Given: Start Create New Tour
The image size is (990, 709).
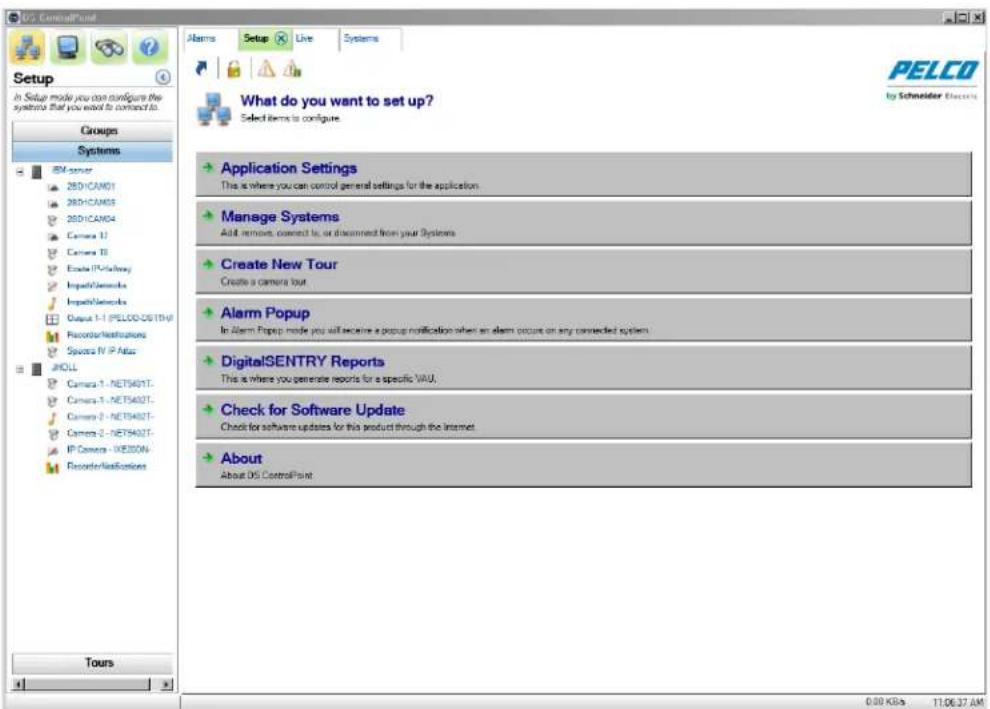Looking at the screenshot, I should click(x=583, y=271).
